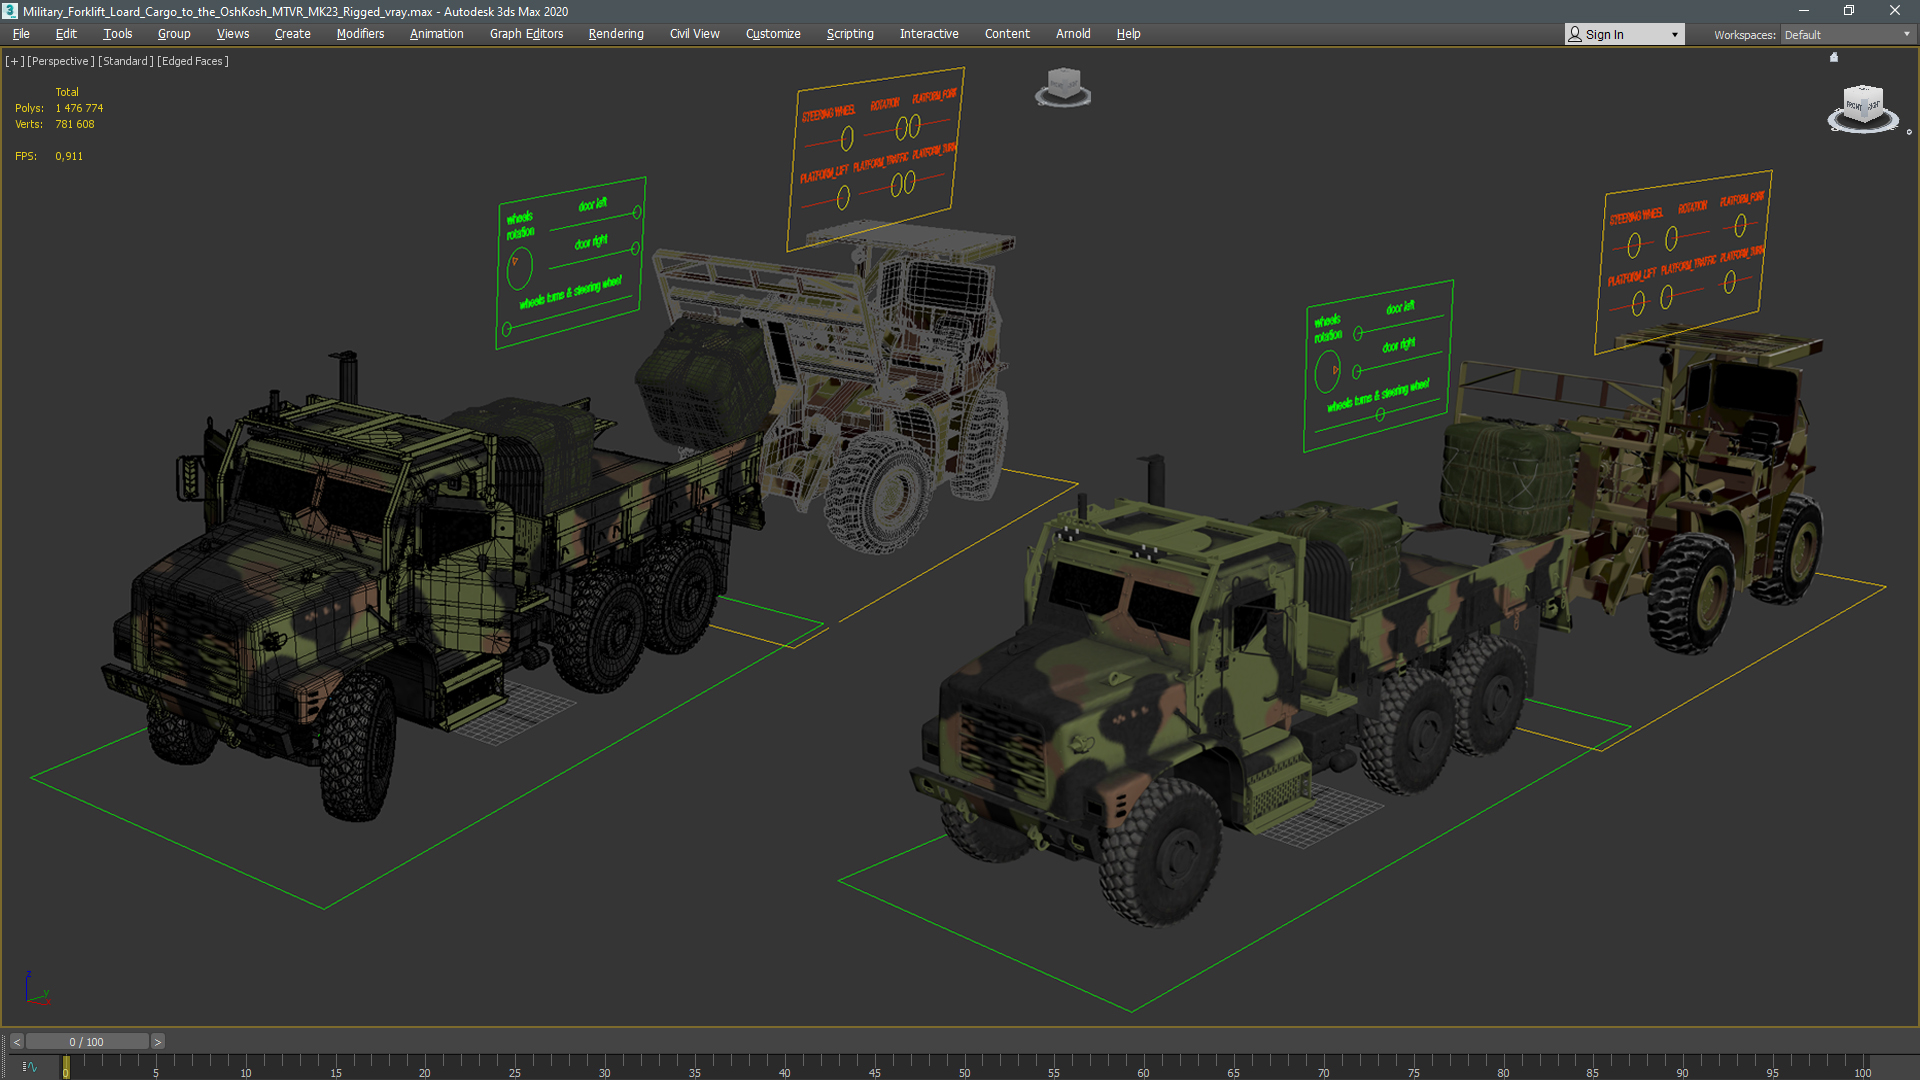Select the left orange forklift control panel
This screenshot has height=1080, width=1920.
(876, 158)
